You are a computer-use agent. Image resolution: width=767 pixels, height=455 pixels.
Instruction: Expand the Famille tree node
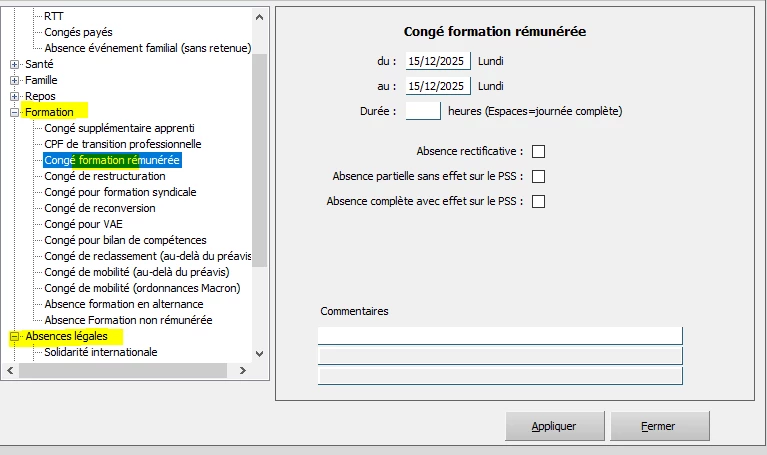click(x=15, y=80)
